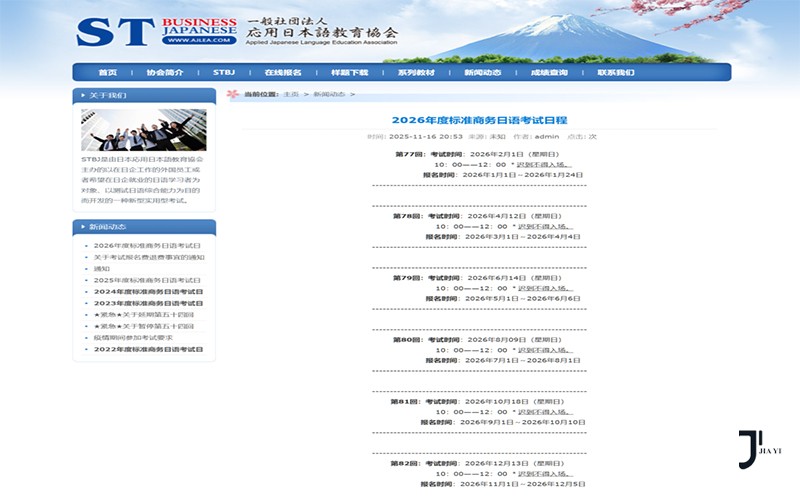Open sidebar link 2025年度标准商务日语考试日

tap(147, 280)
